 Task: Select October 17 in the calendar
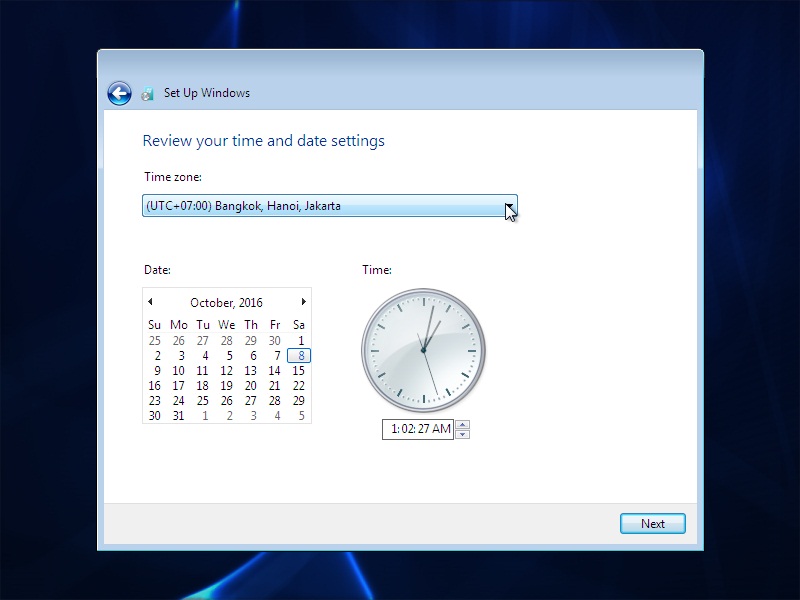tap(178, 386)
